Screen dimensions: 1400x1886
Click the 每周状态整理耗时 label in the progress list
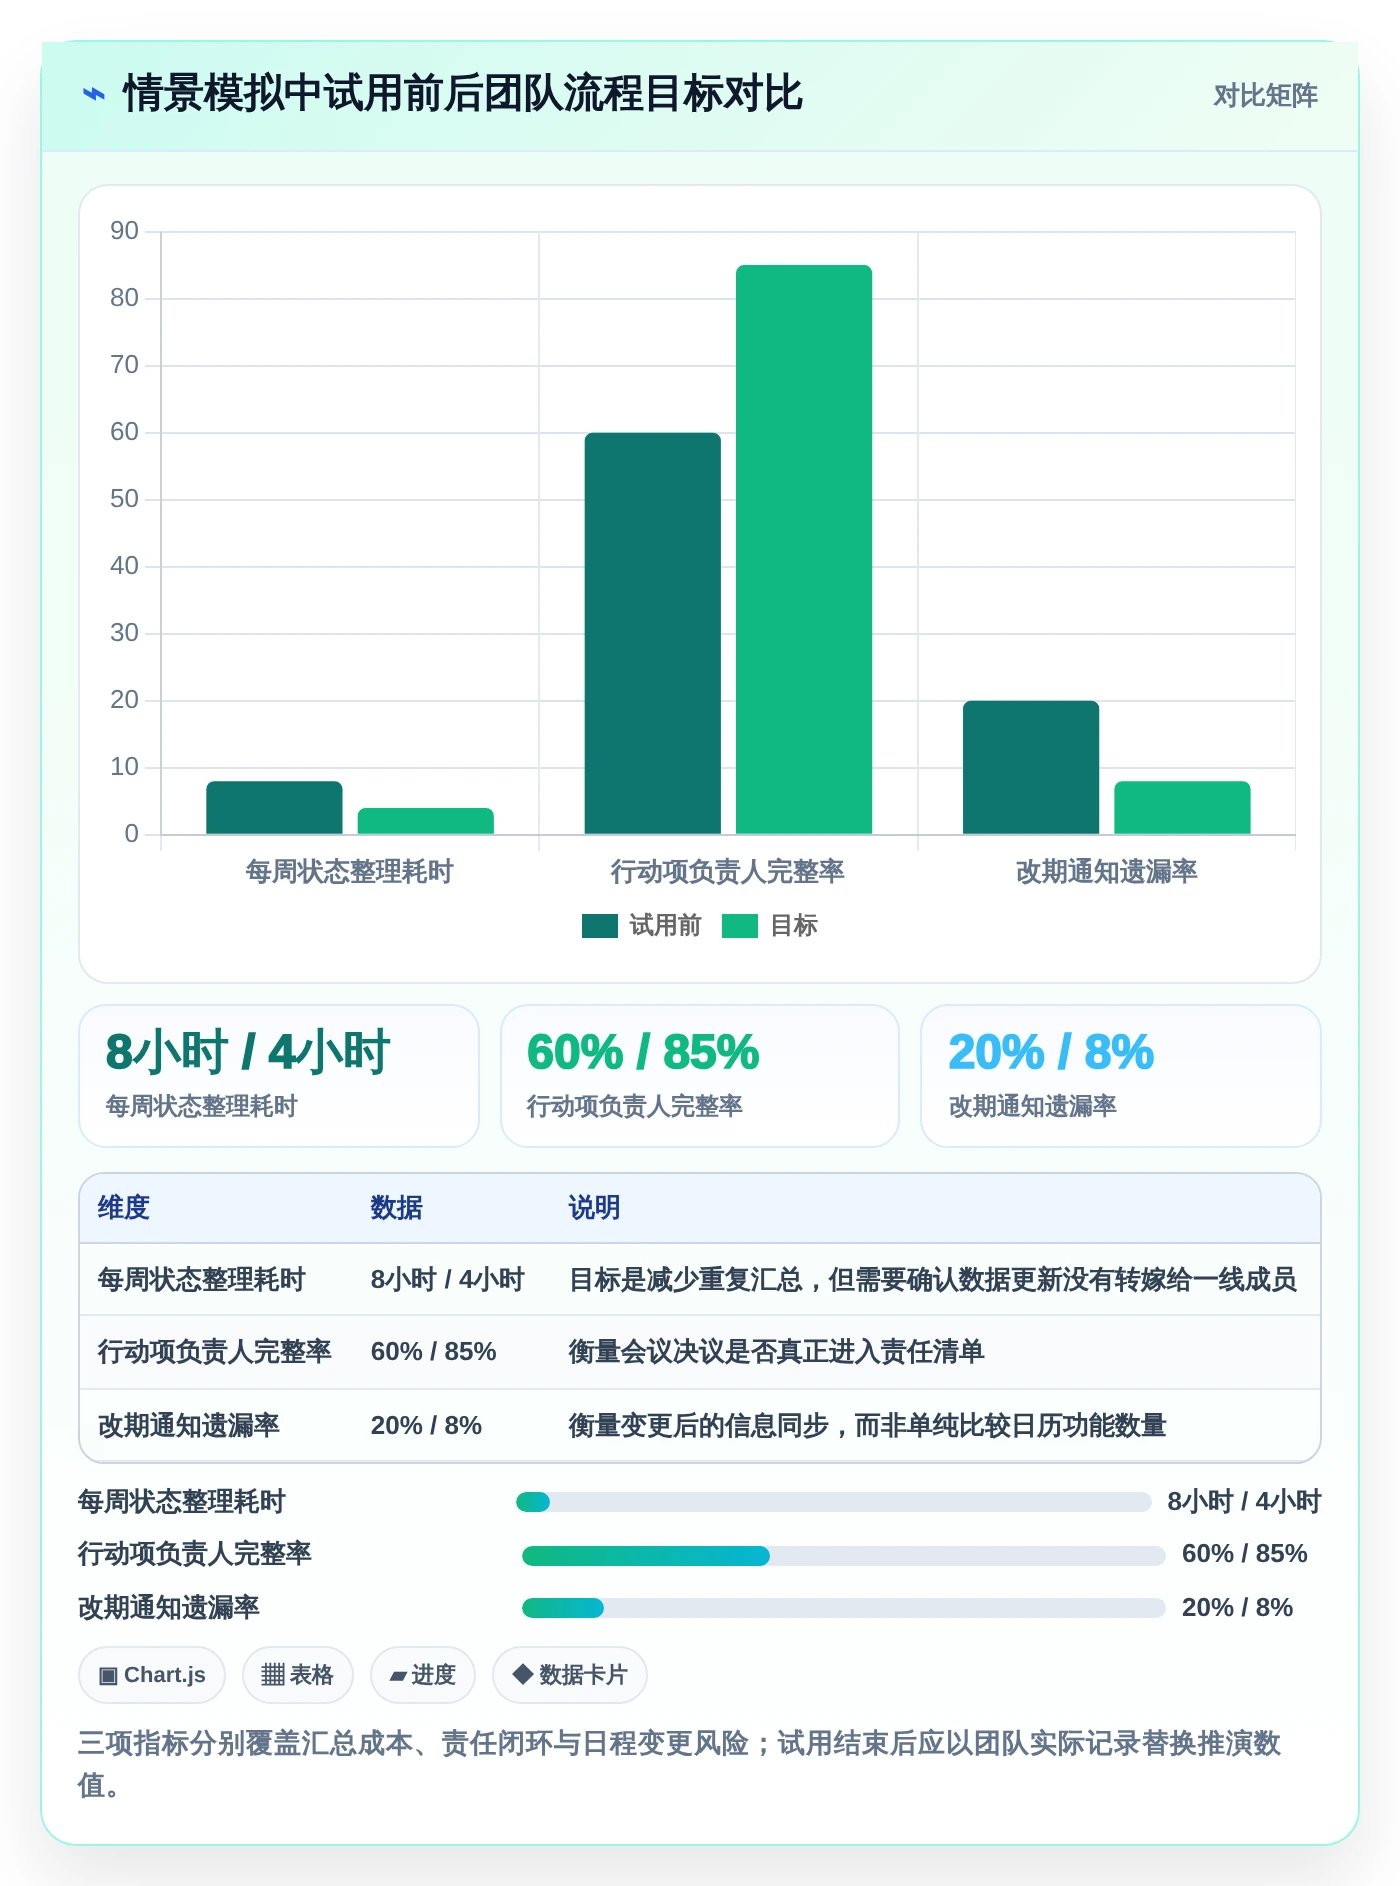point(182,1502)
